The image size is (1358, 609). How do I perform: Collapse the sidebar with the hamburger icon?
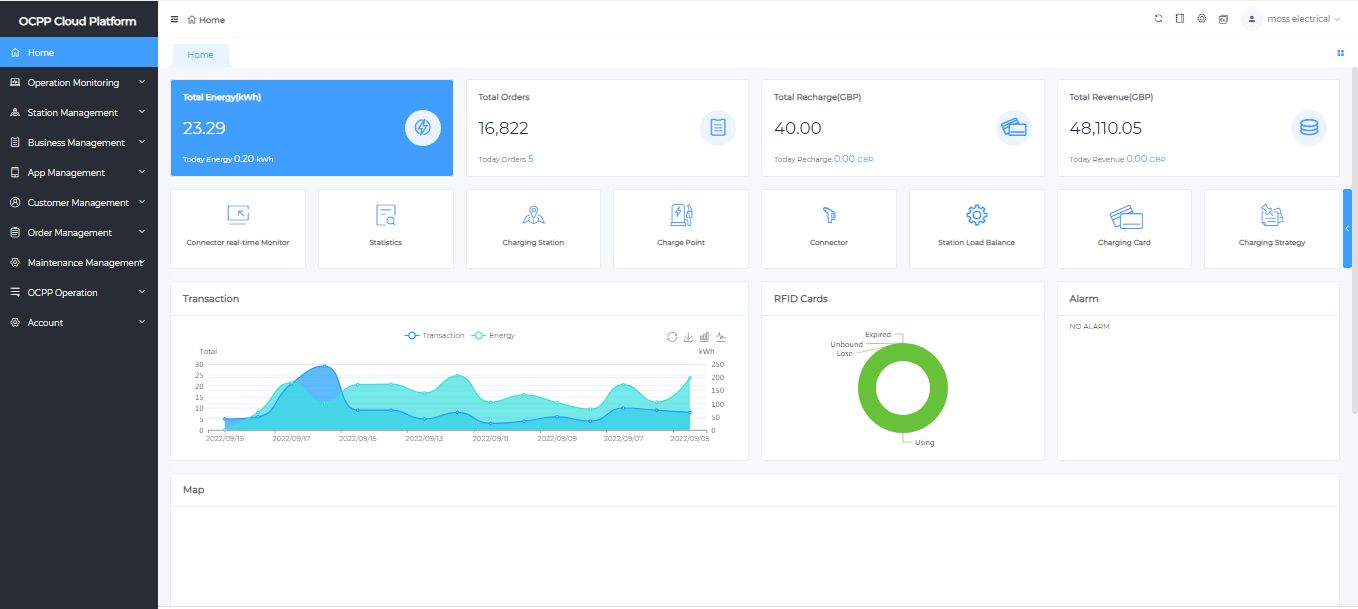tap(175, 19)
